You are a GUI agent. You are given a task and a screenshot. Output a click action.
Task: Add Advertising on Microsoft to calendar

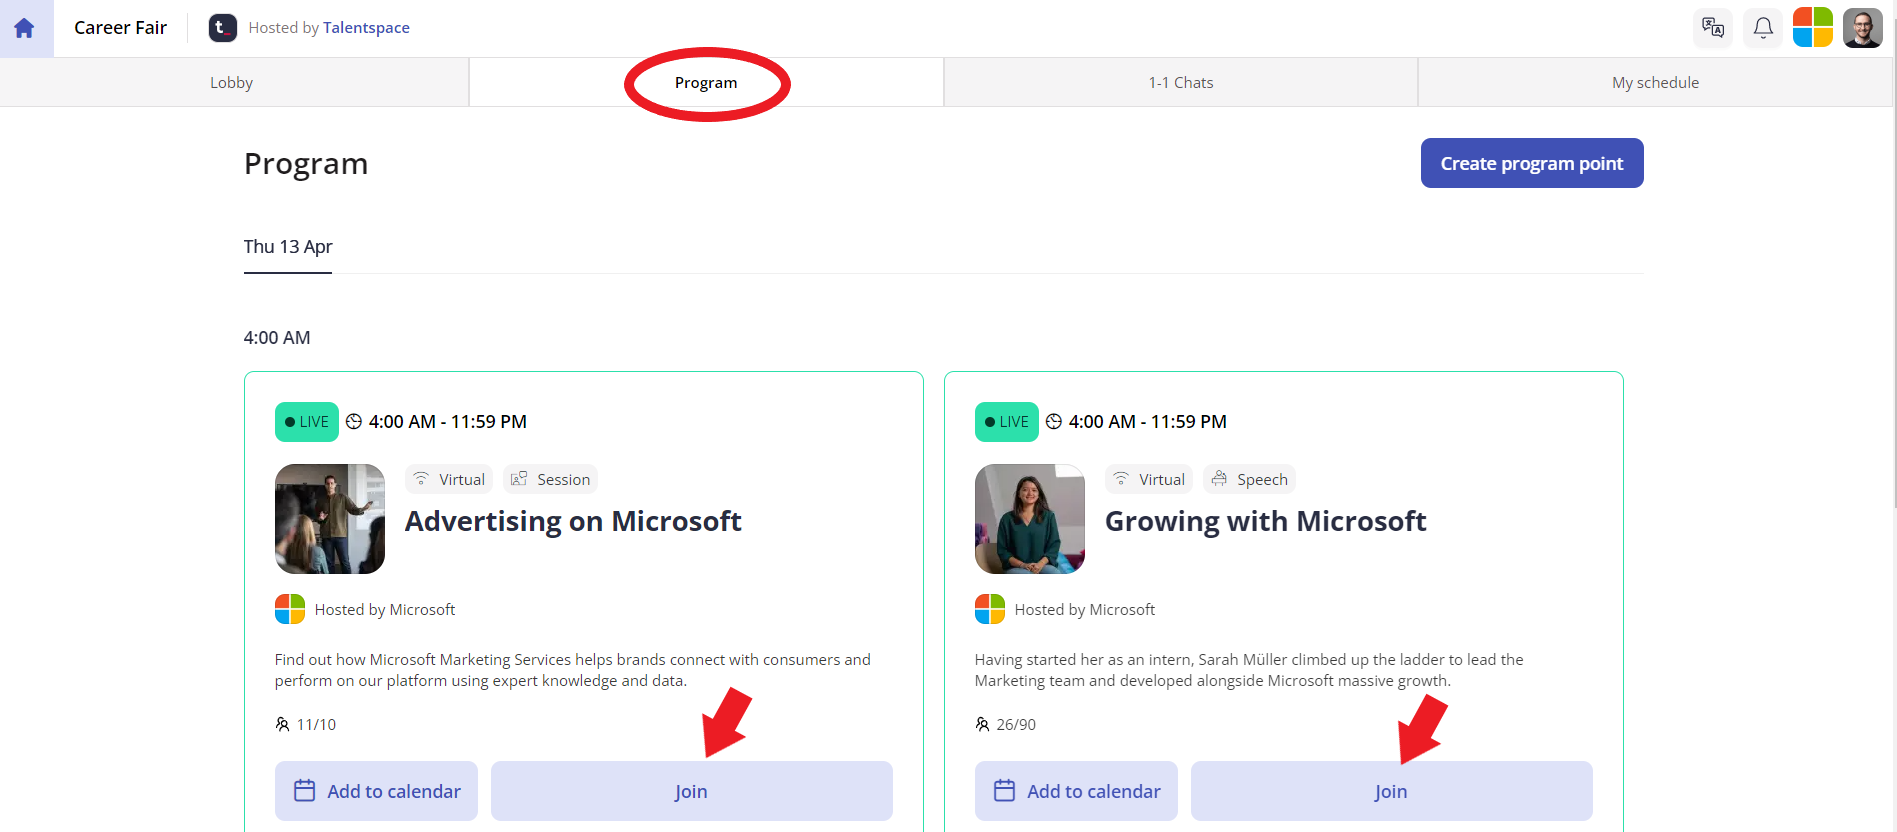[376, 791]
